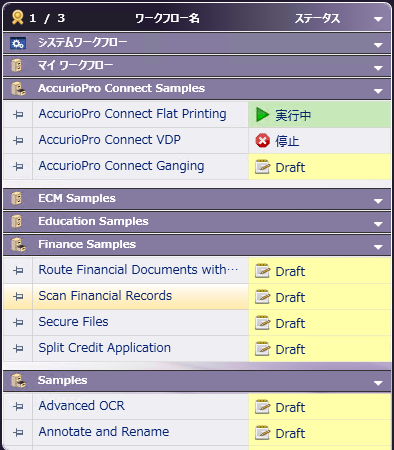
Task: Click the award ribbon icon in header
Action: point(17,17)
